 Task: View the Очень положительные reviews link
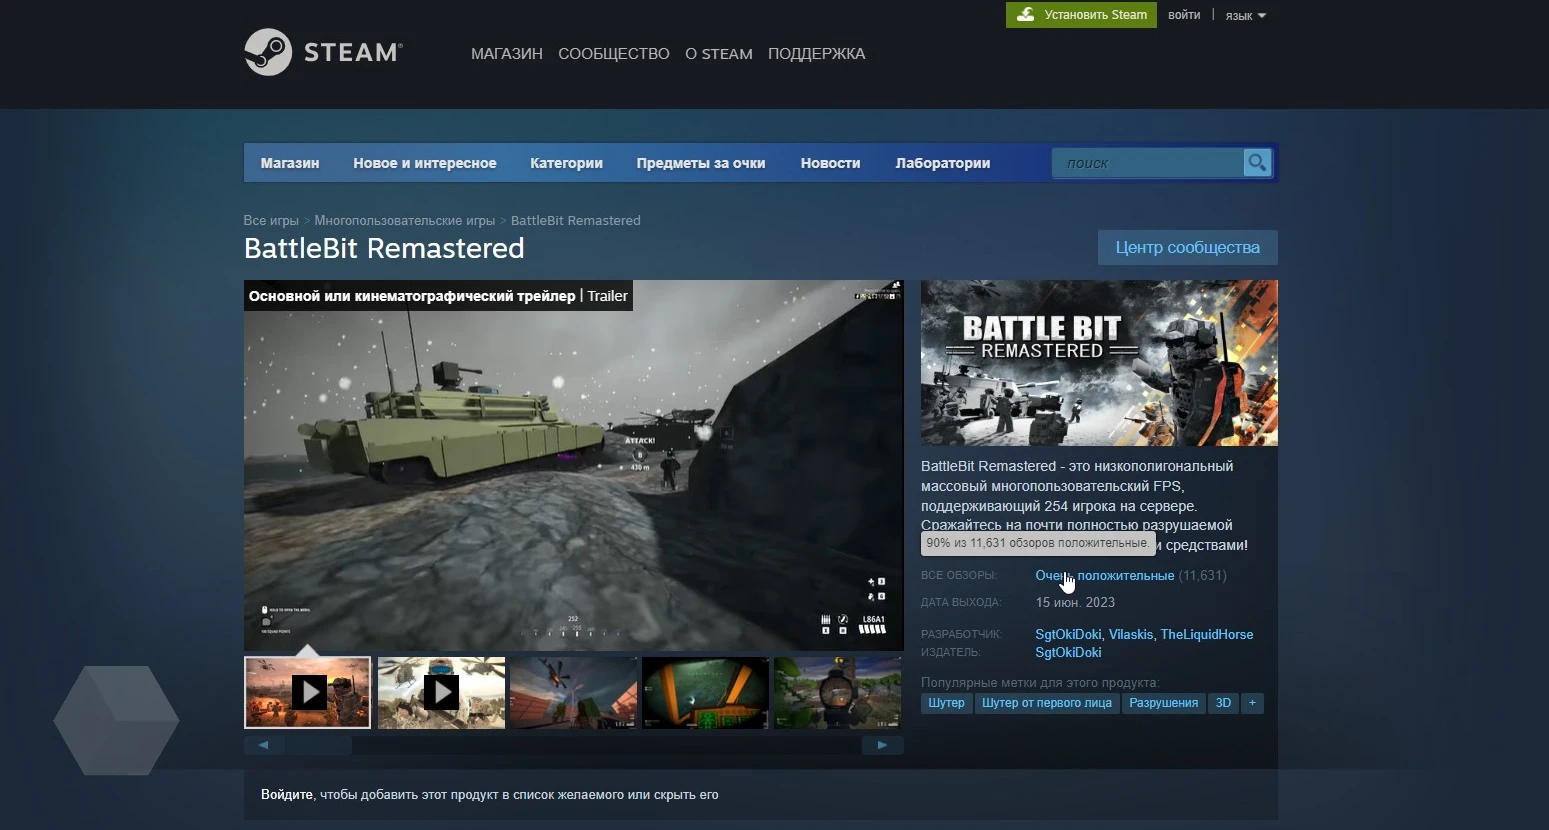(x=1103, y=575)
